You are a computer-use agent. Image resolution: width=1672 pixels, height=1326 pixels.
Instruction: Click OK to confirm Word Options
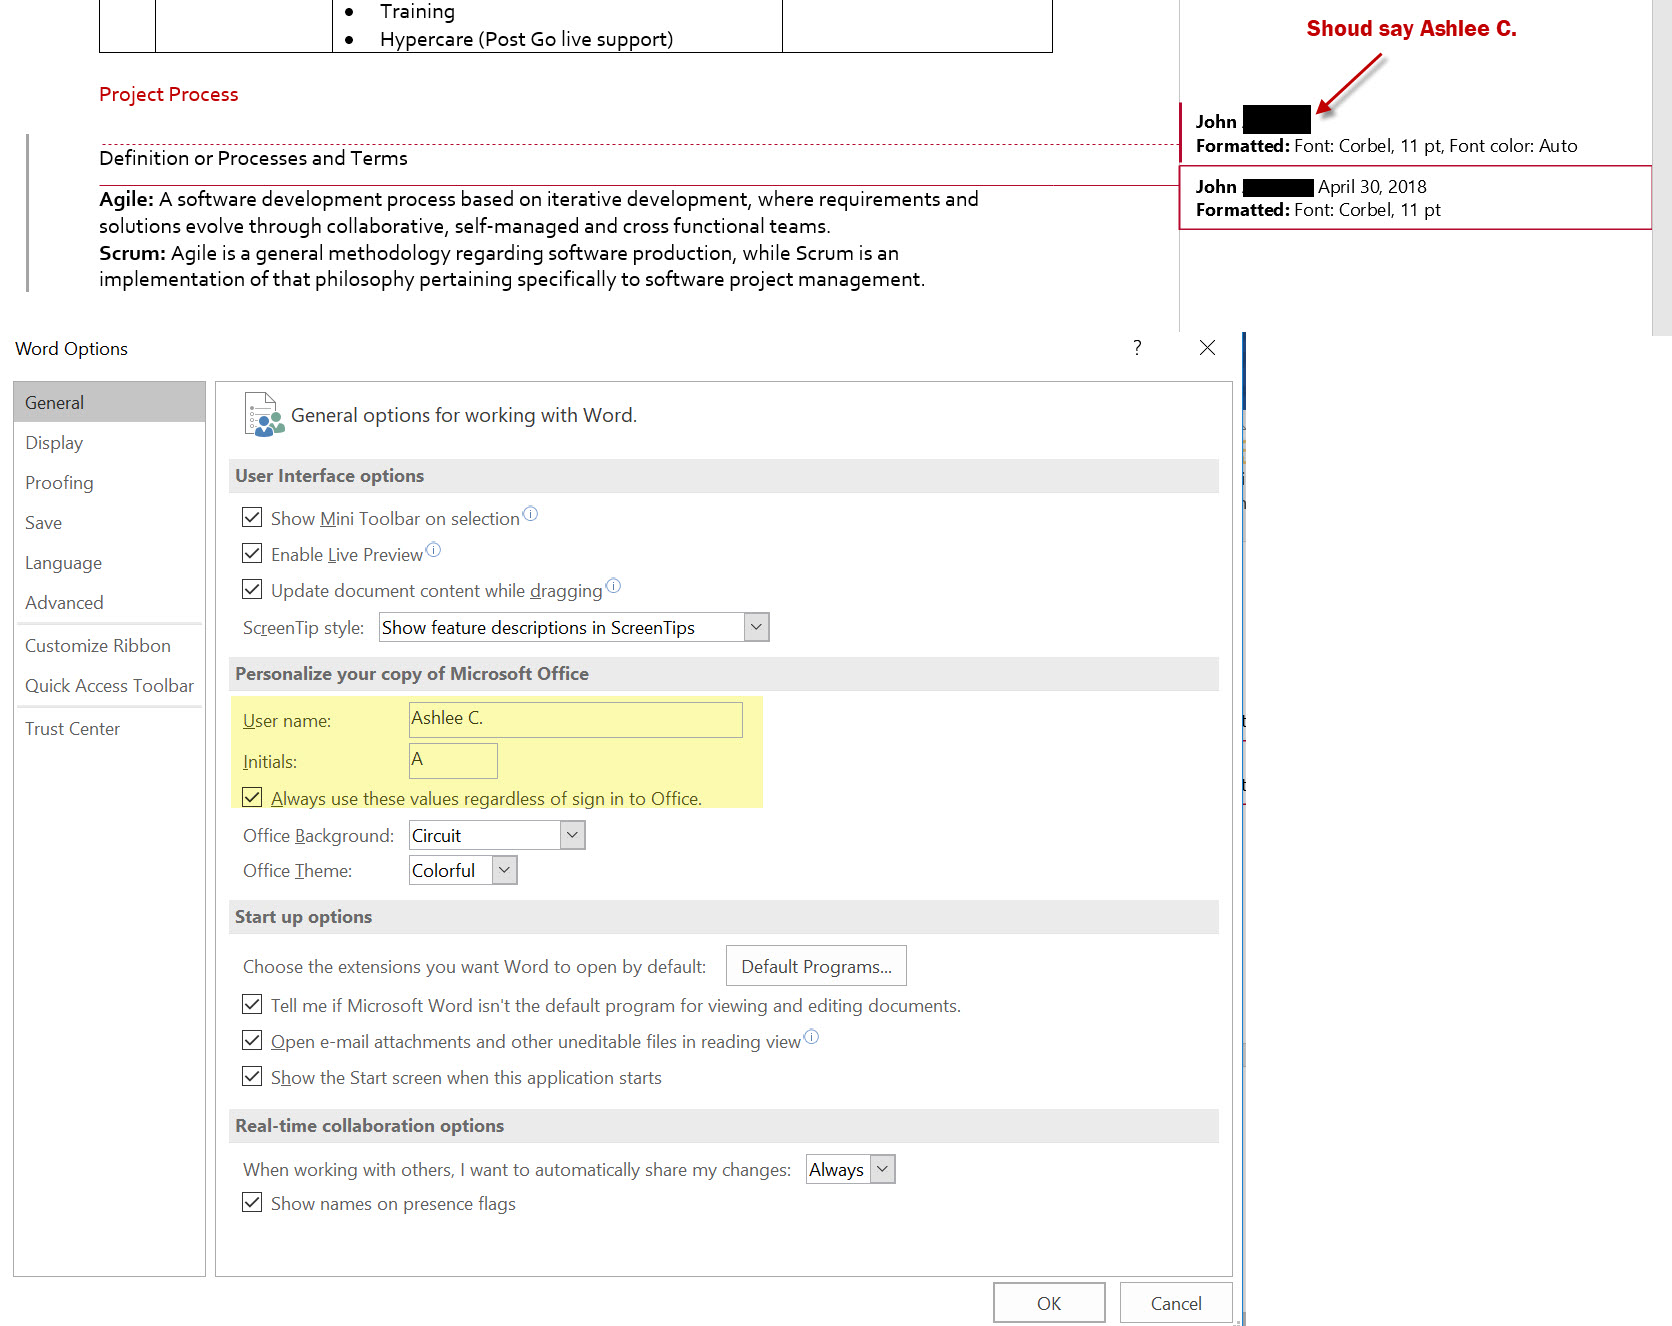[1049, 1303]
